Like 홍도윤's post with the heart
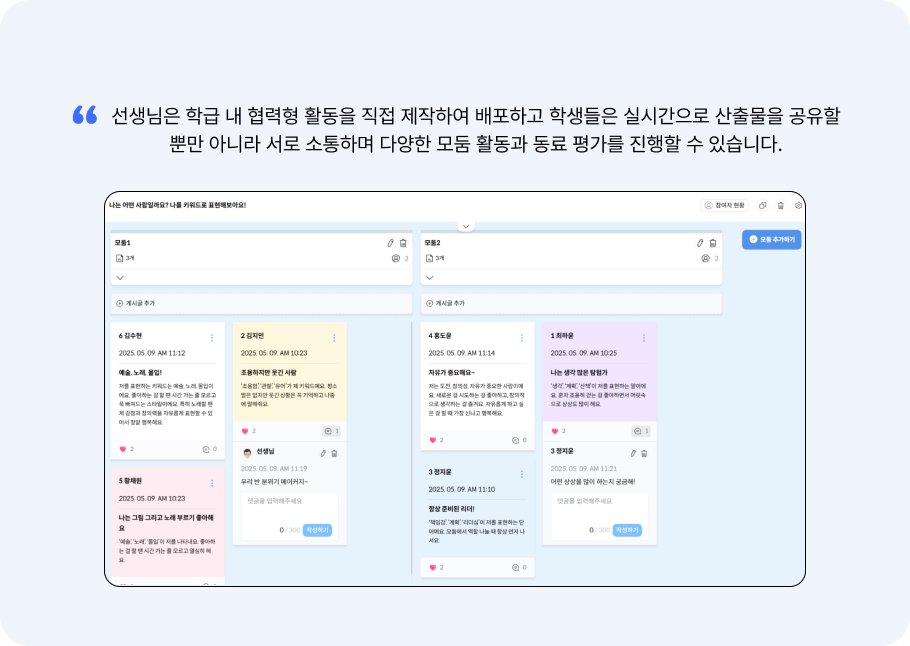 432,441
